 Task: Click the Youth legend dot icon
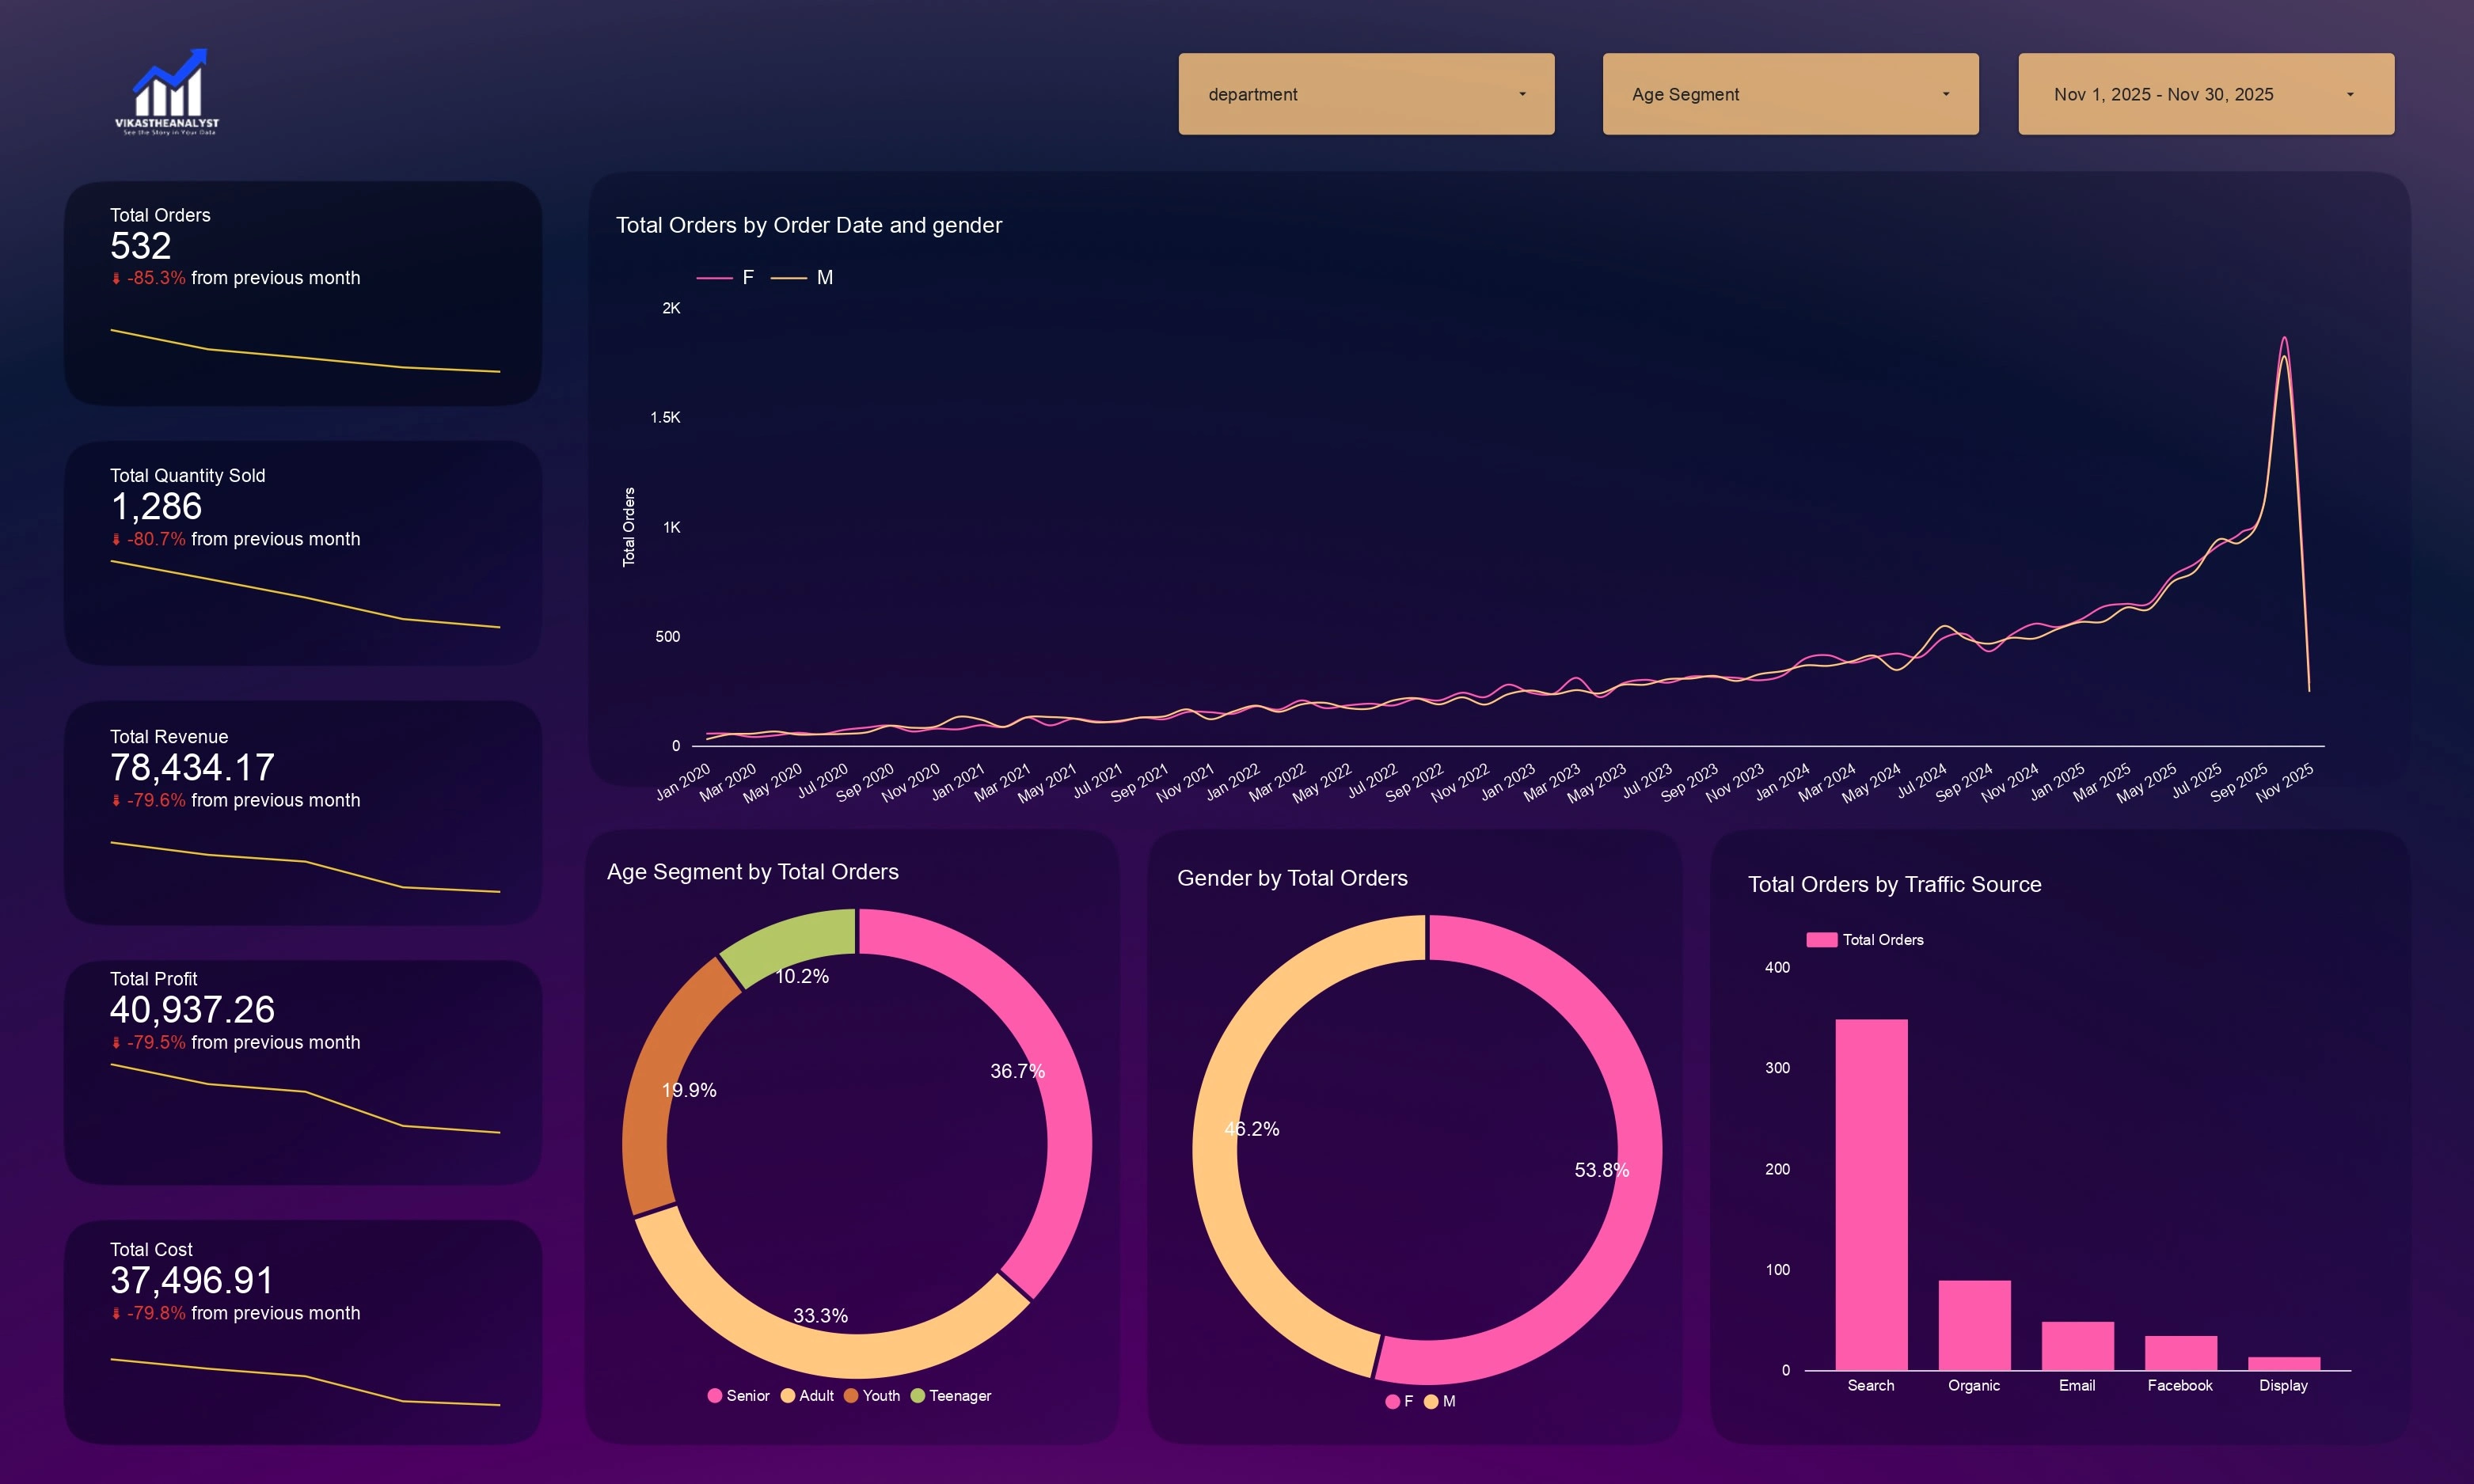[x=851, y=1396]
